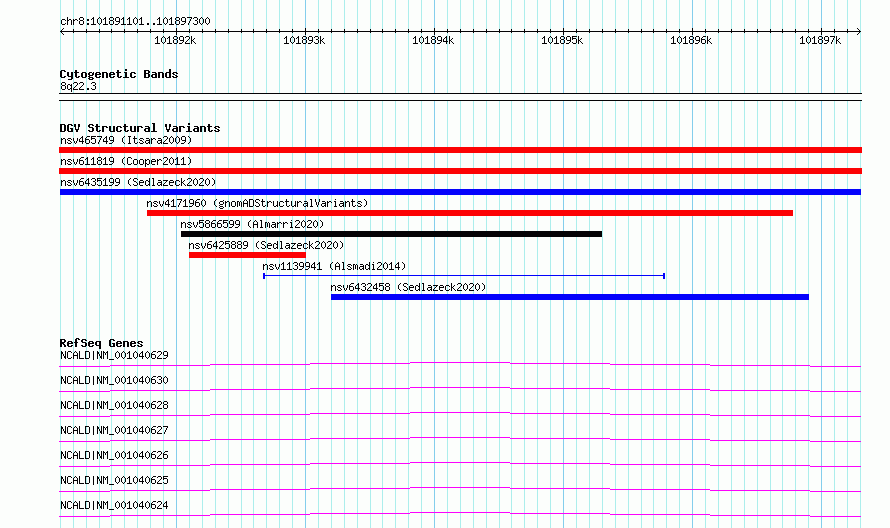Click the 101895k ruler mark
Image resolution: width=890 pixels, height=528 pixels.
tap(562, 40)
